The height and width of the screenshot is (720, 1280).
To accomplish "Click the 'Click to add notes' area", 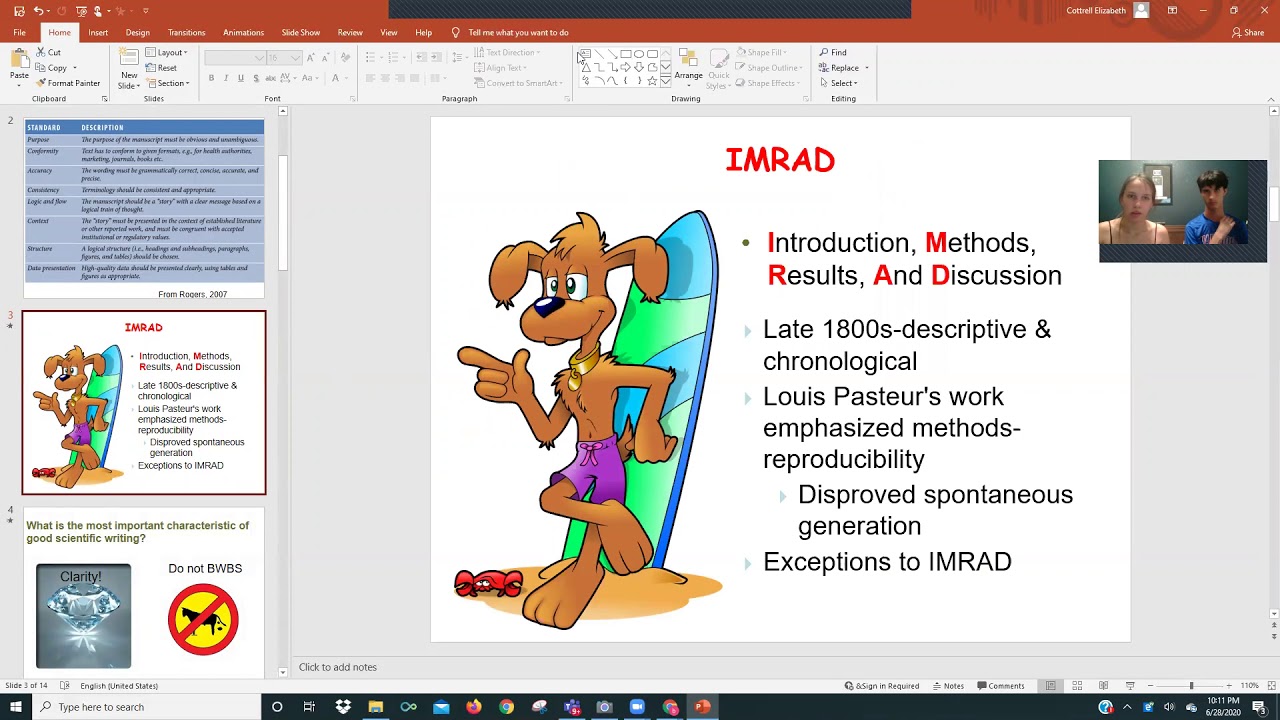I will 338,667.
